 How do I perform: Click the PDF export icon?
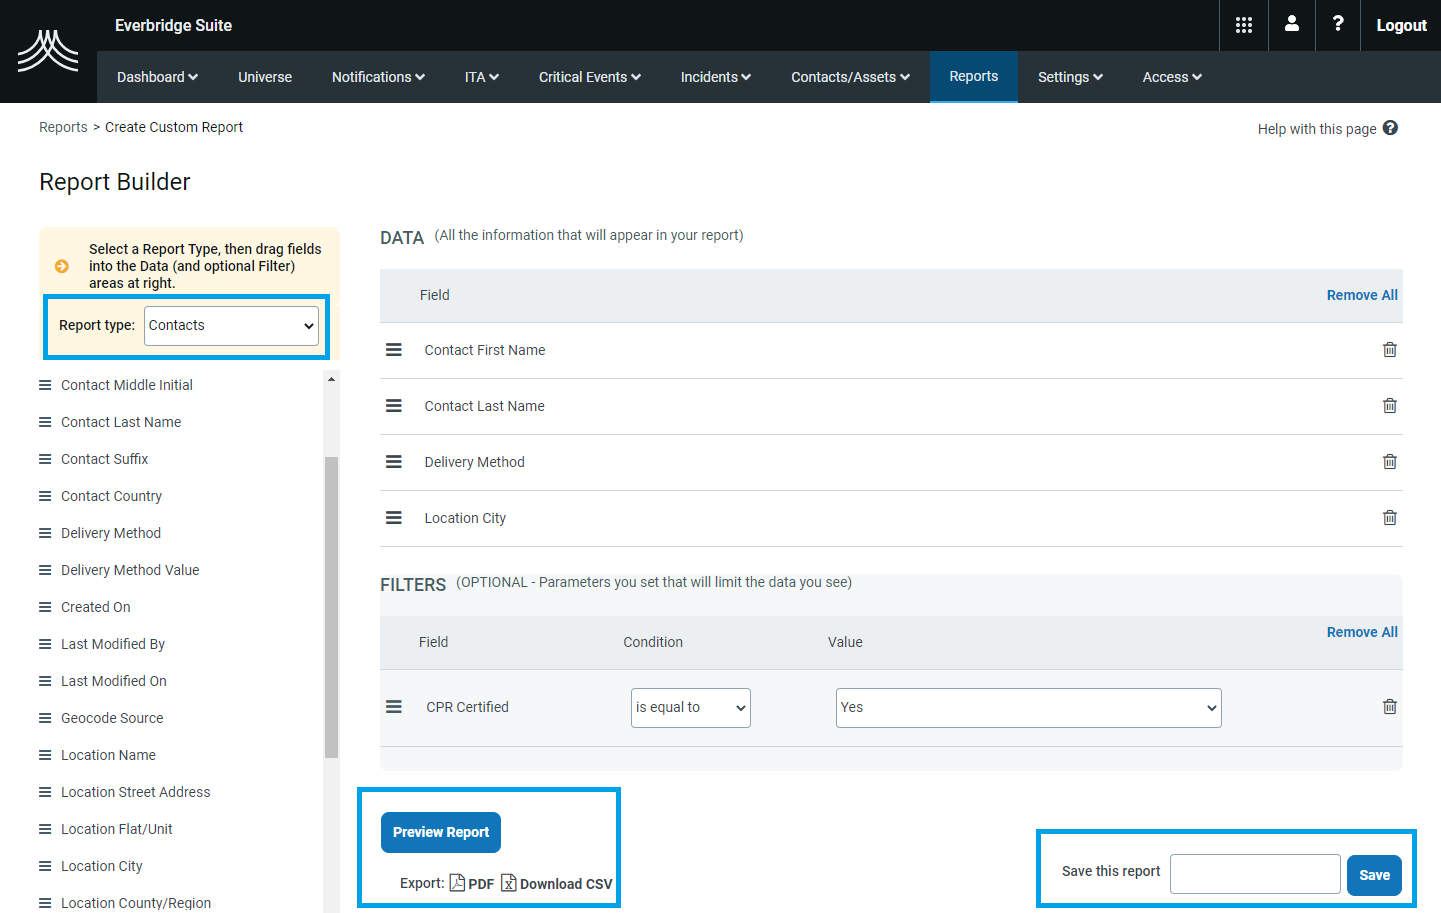457,882
